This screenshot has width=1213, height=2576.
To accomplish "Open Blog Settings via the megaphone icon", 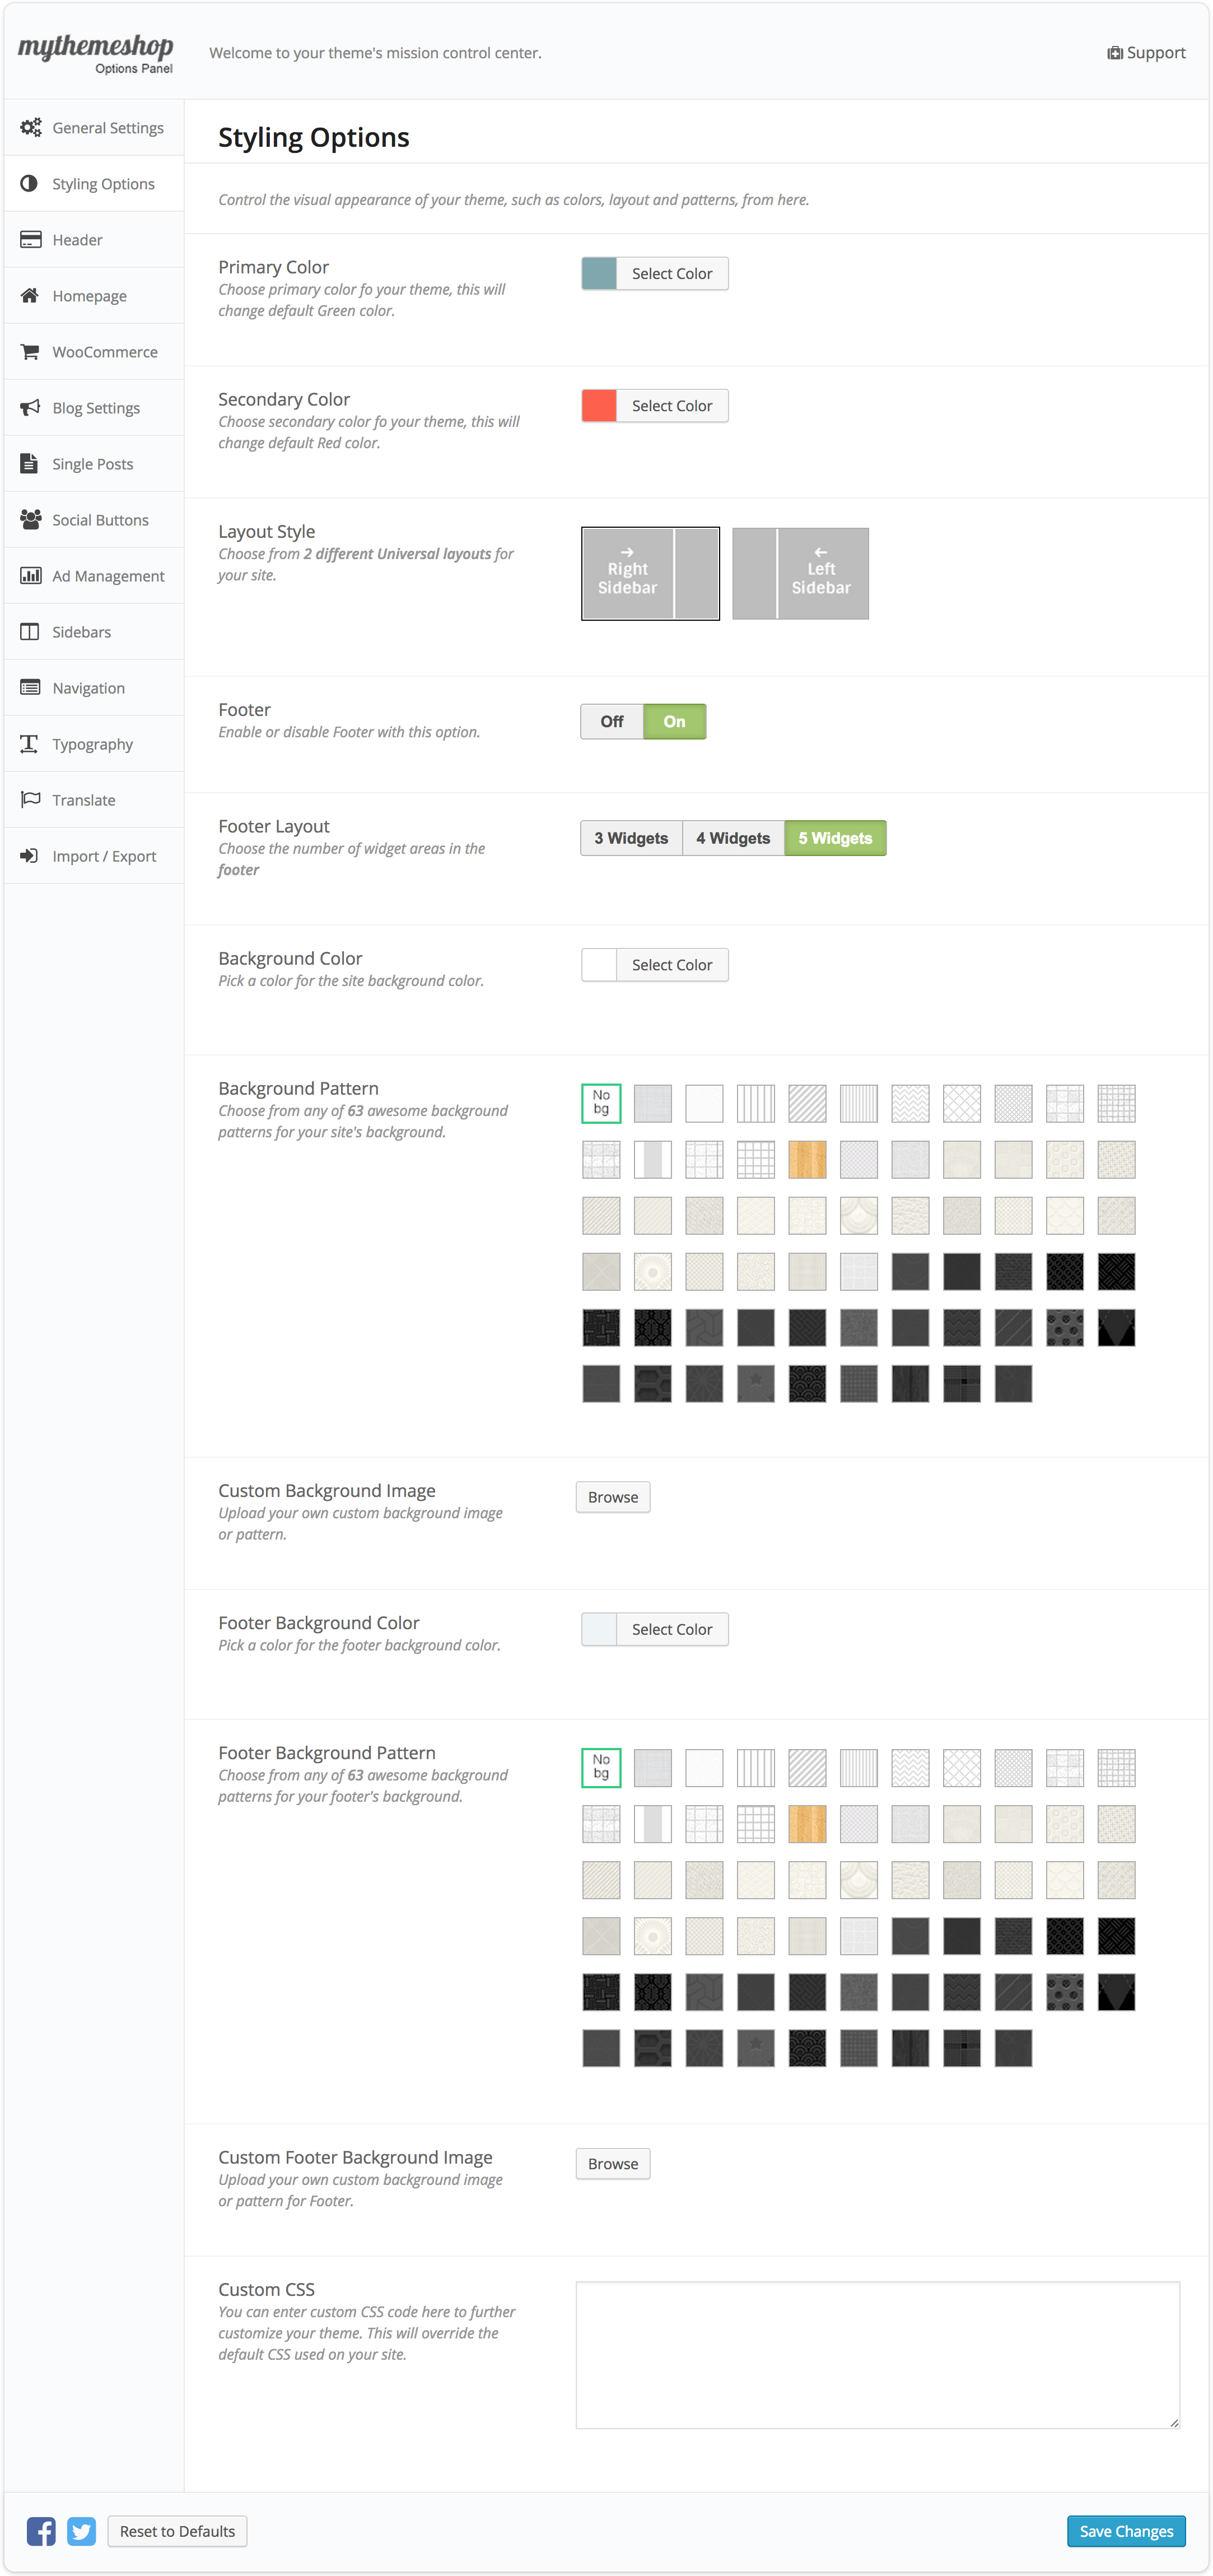I will 30,407.
